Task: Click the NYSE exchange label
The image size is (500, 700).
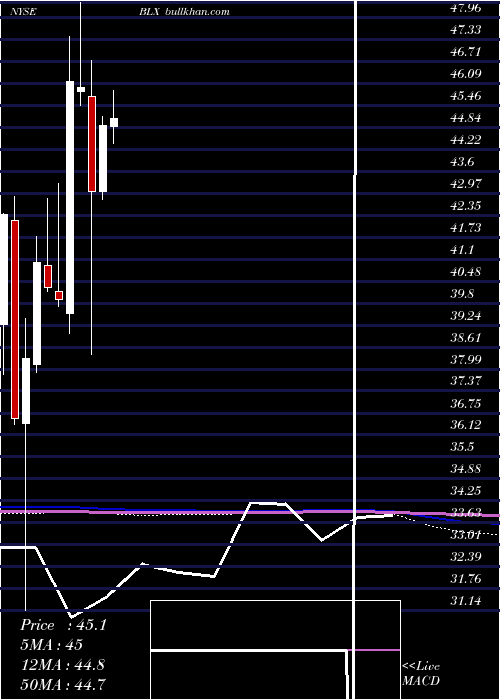Action: [25, 12]
